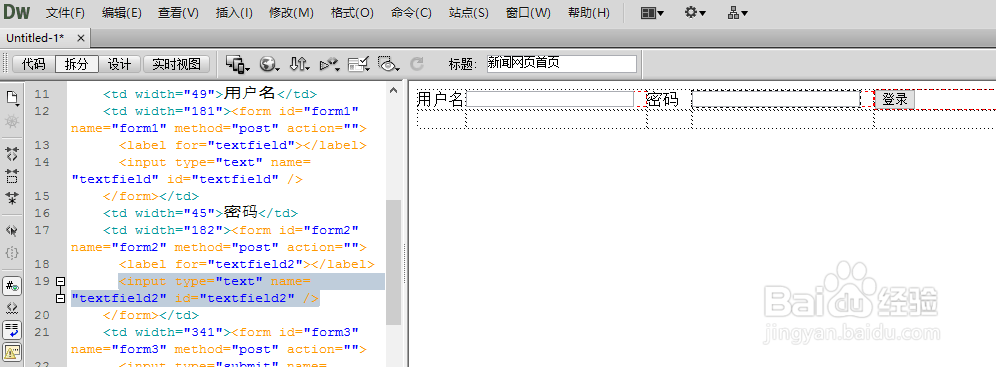
Task: Open the 格式(O) menu
Action: (x=352, y=13)
